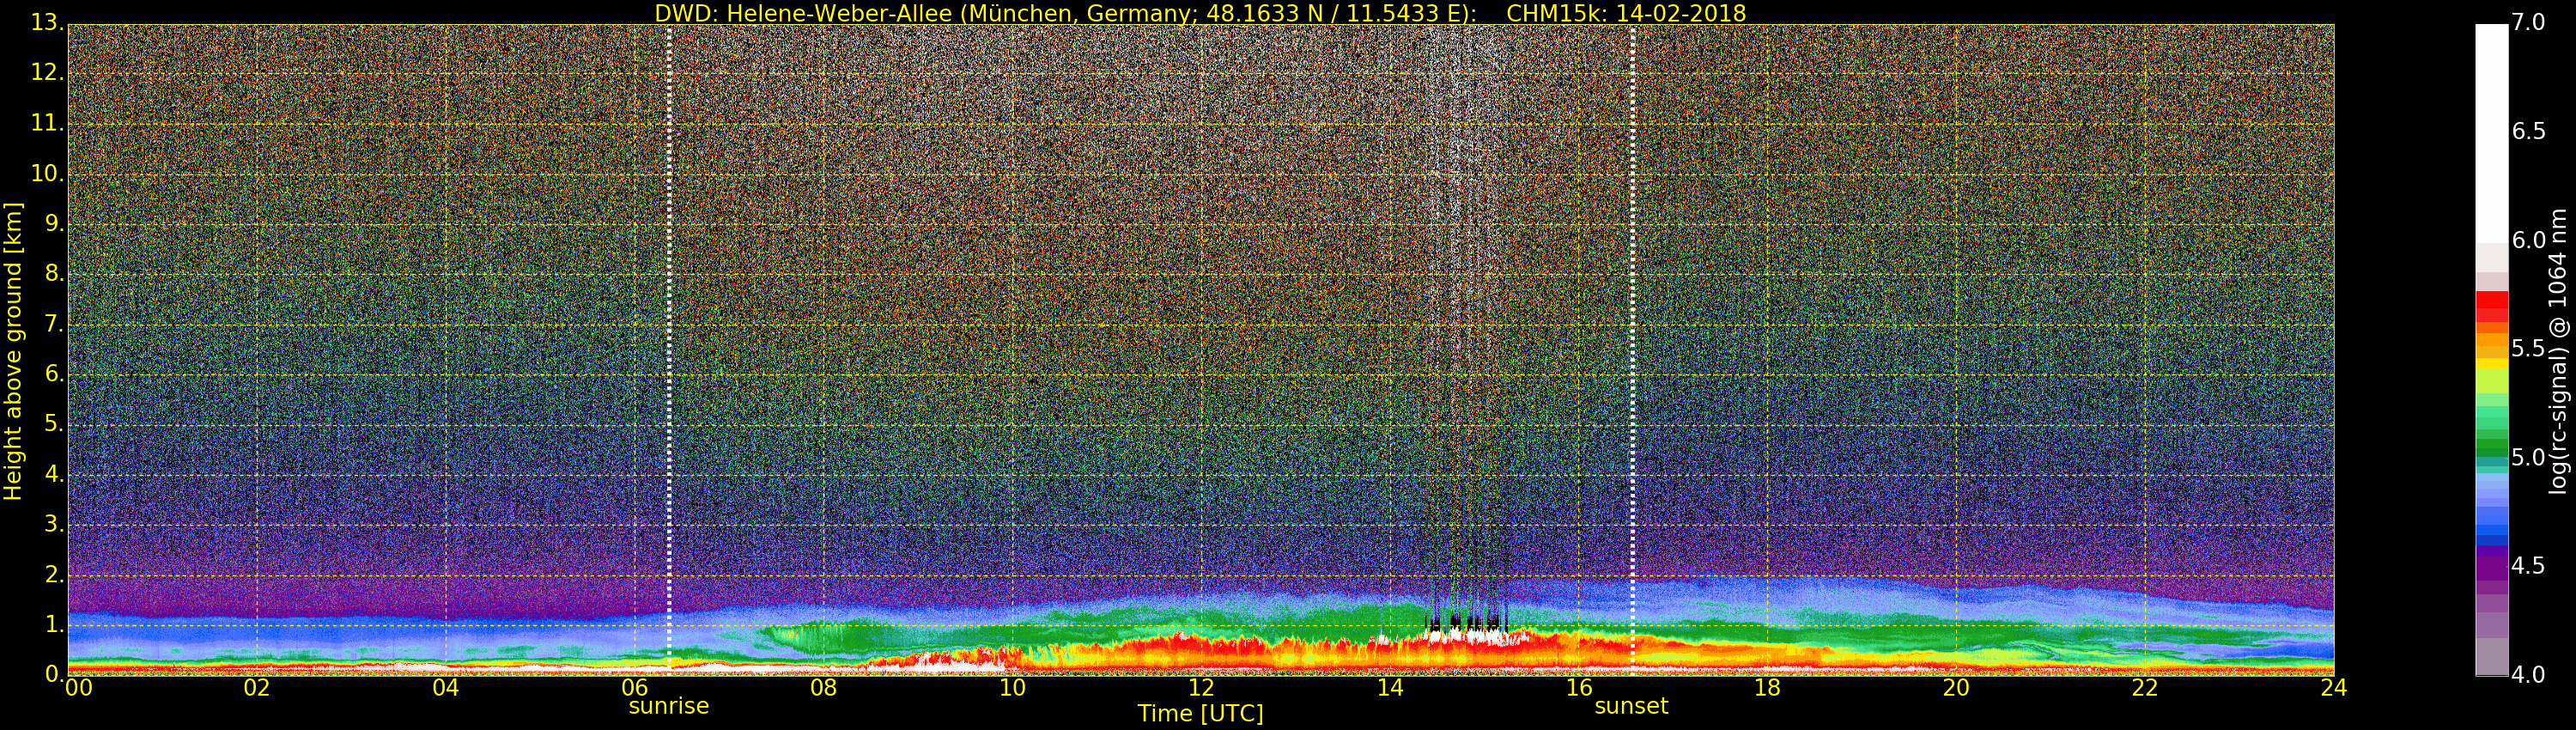Click the white dotted sunrise marker line

coord(669,350)
